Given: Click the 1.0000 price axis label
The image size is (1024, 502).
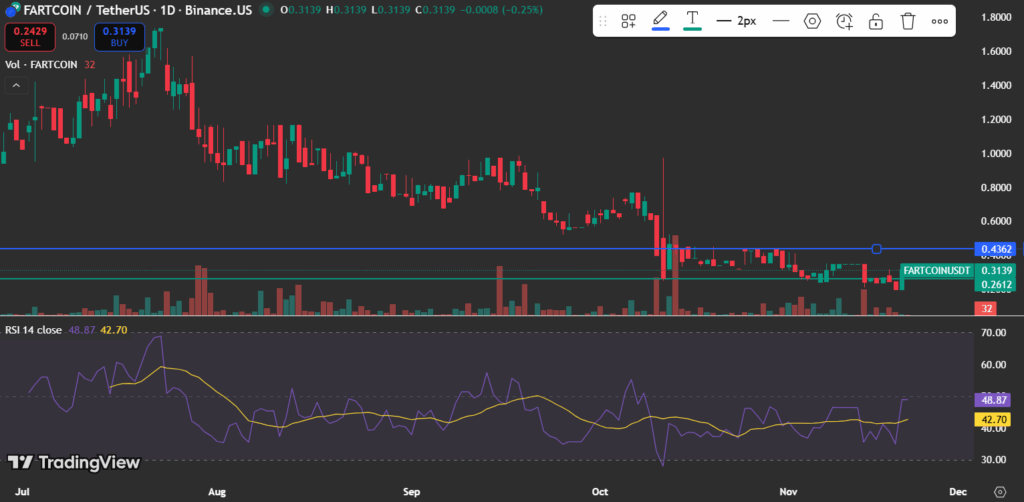Looking at the screenshot, I should [996, 153].
